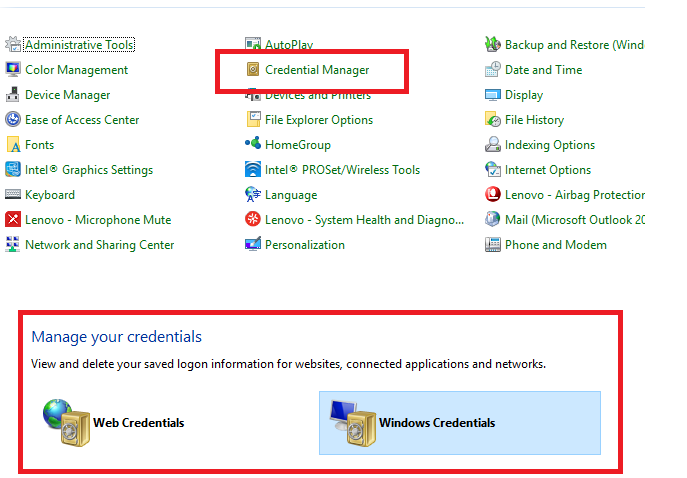687x478 pixels.
Task: Click the Date and Time clock icon
Action: [493, 69]
